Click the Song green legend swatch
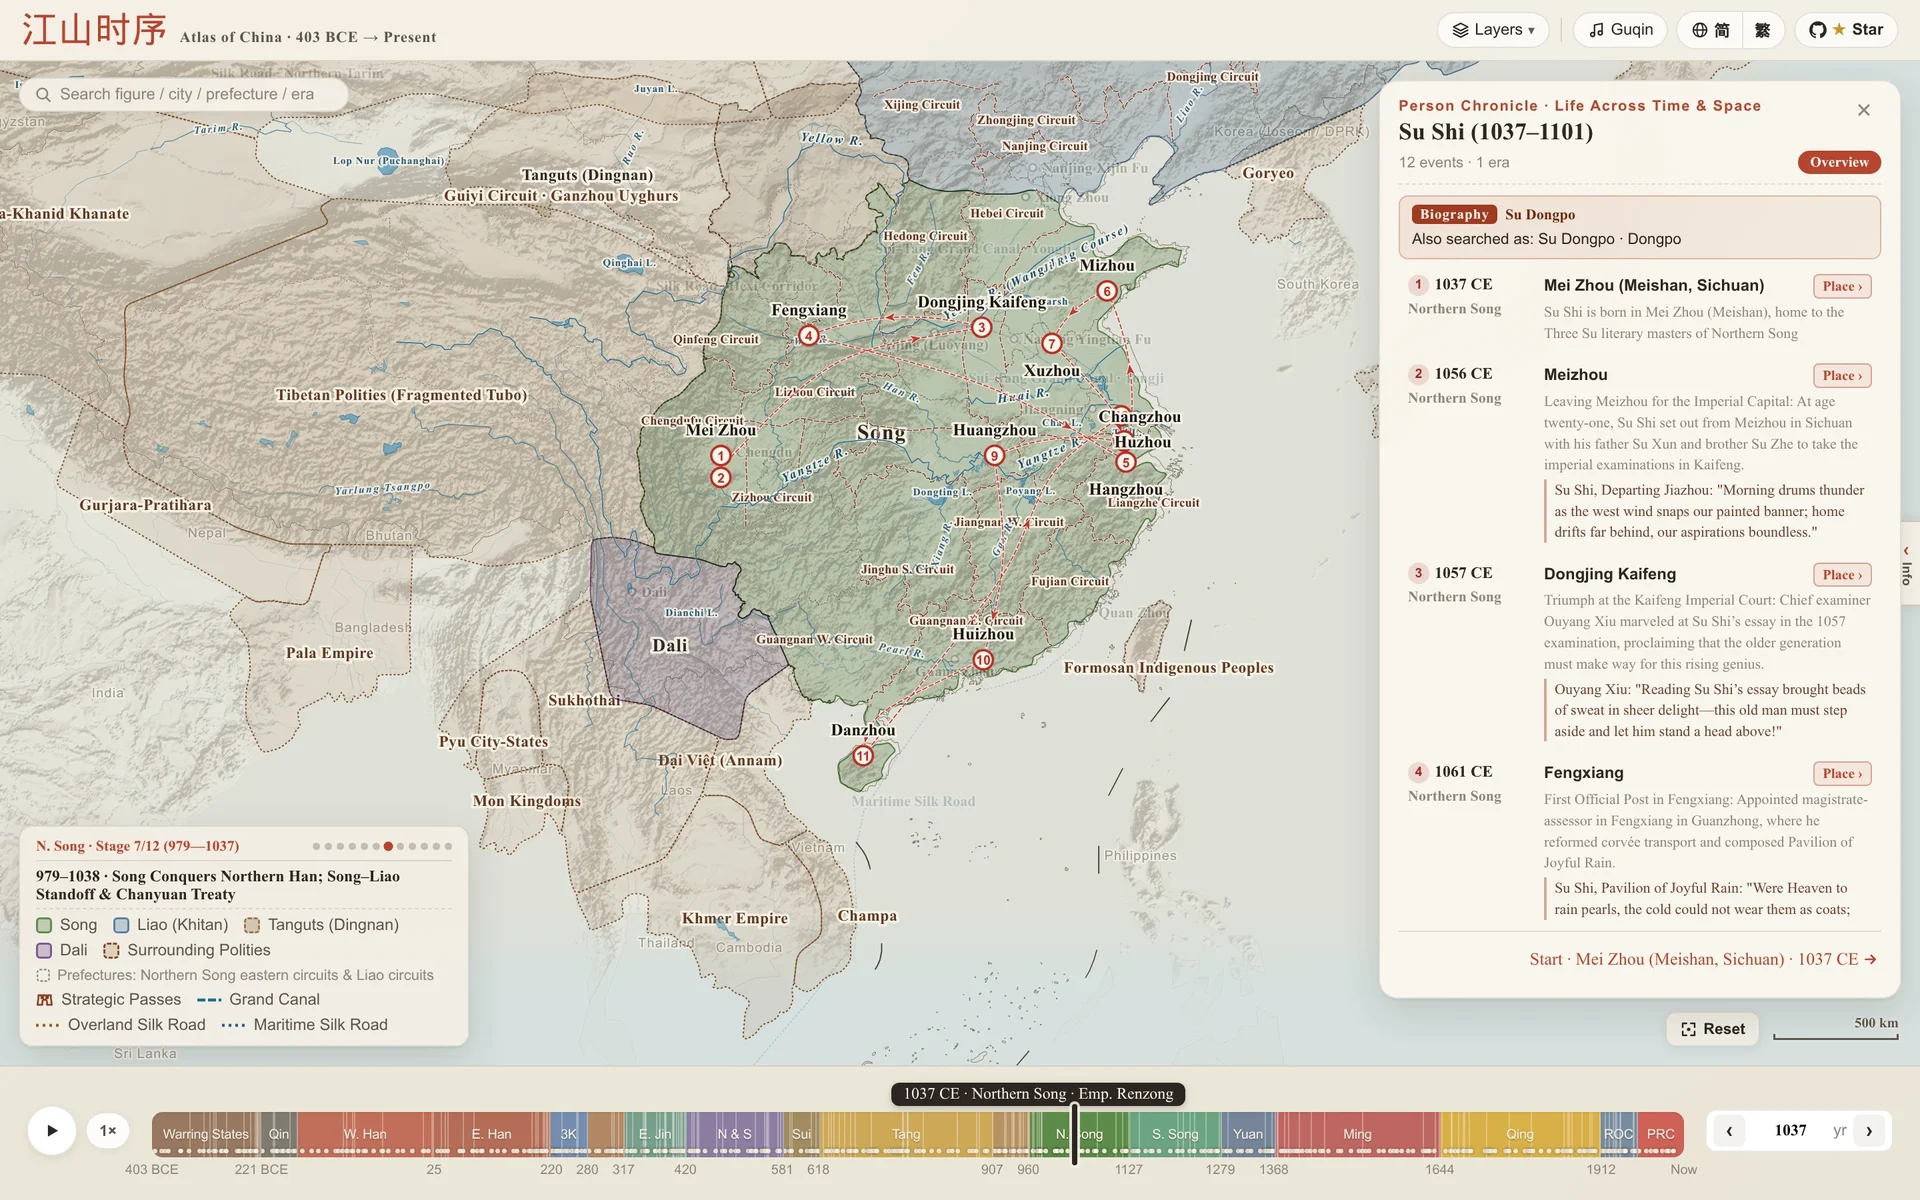This screenshot has width=1920, height=1200. click(44, 925)
